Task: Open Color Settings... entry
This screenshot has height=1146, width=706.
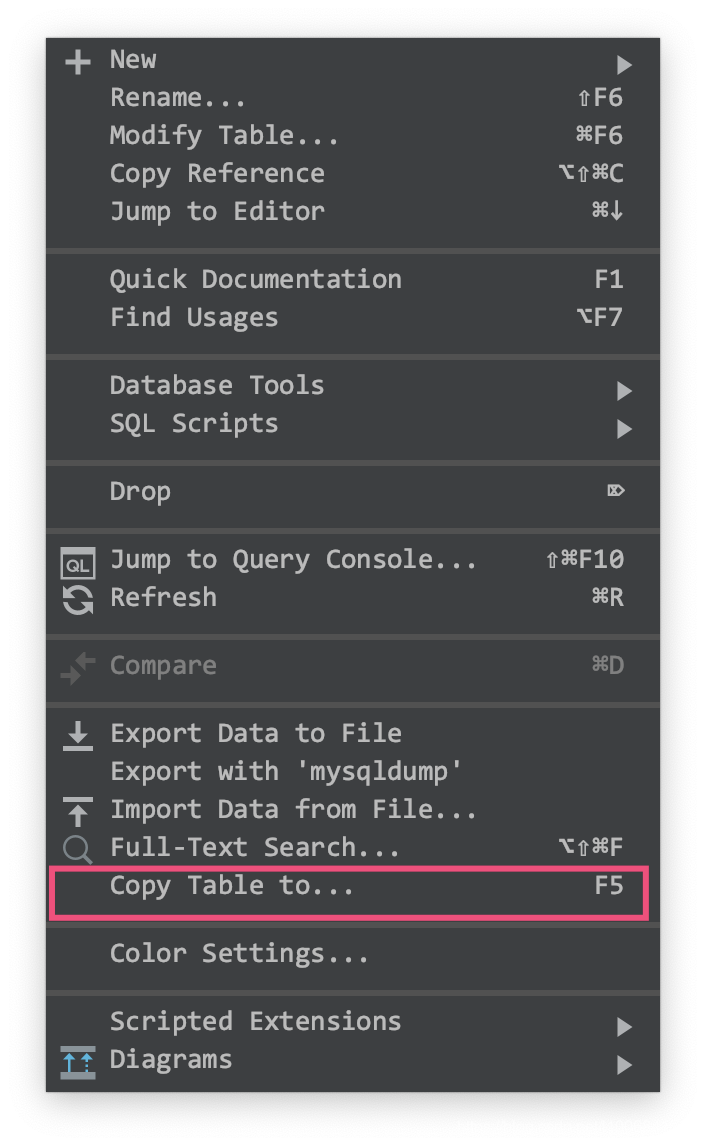Action: (239, 954)
